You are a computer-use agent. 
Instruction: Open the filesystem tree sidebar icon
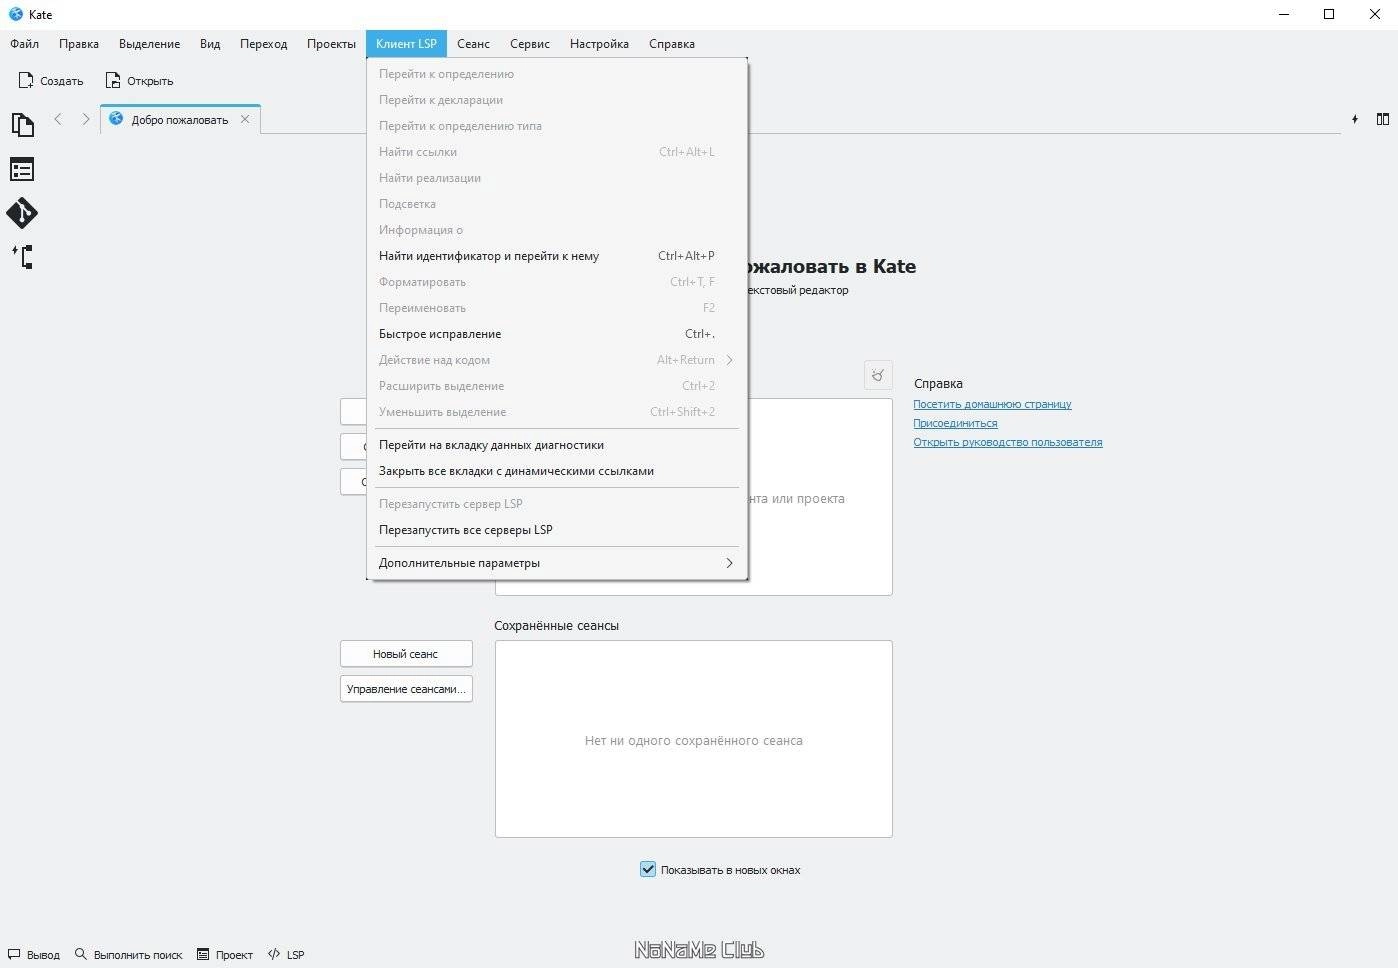tap(22, 257)
